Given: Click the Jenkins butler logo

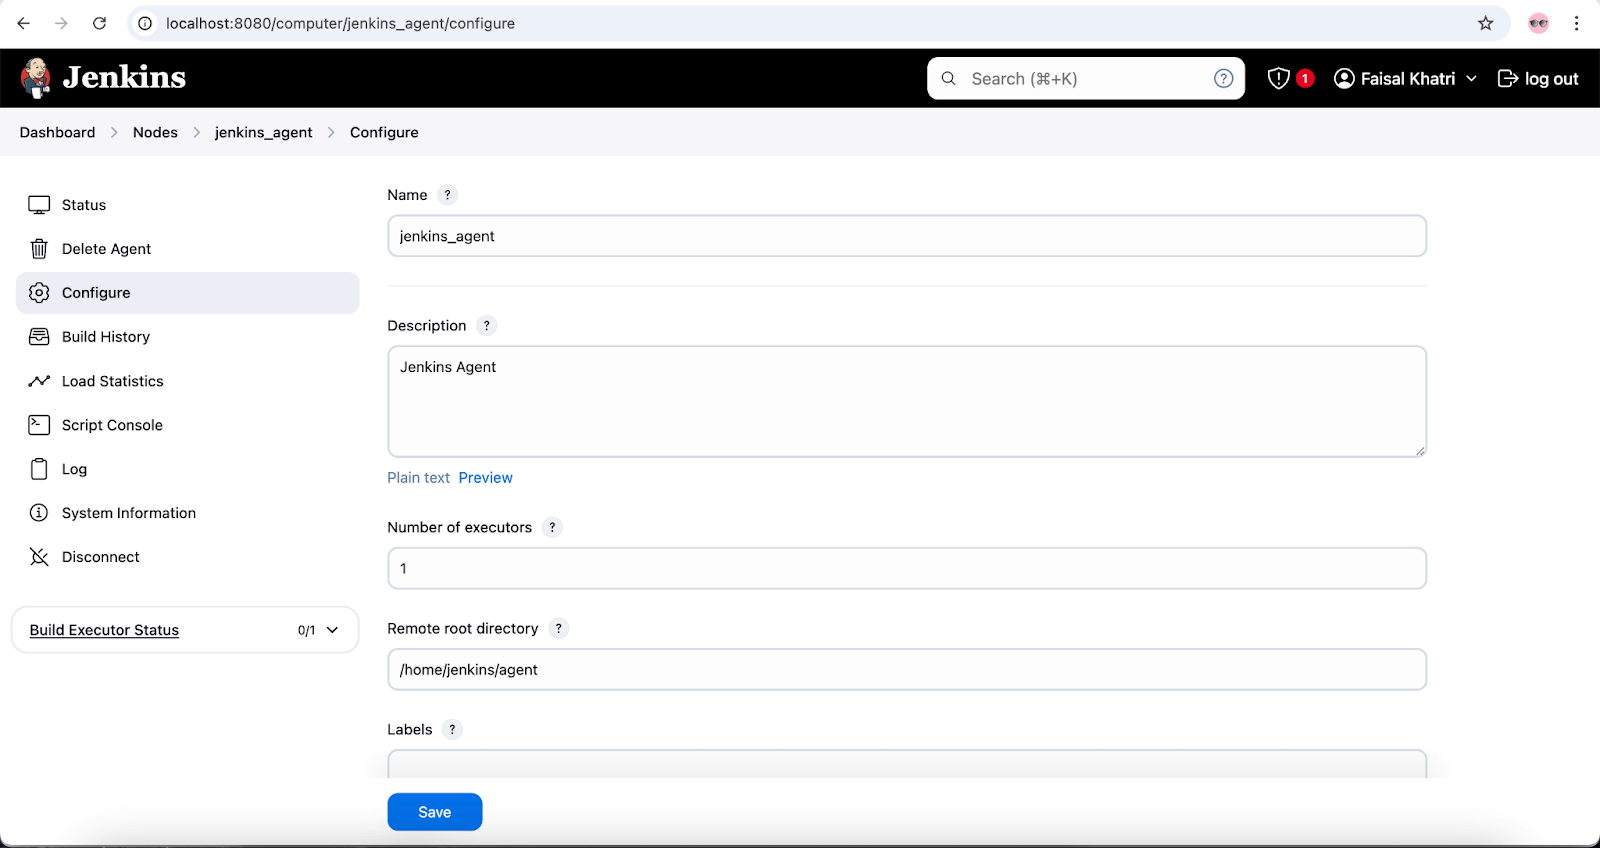Looking at the screenshot, I should click(x=36, y=78).
